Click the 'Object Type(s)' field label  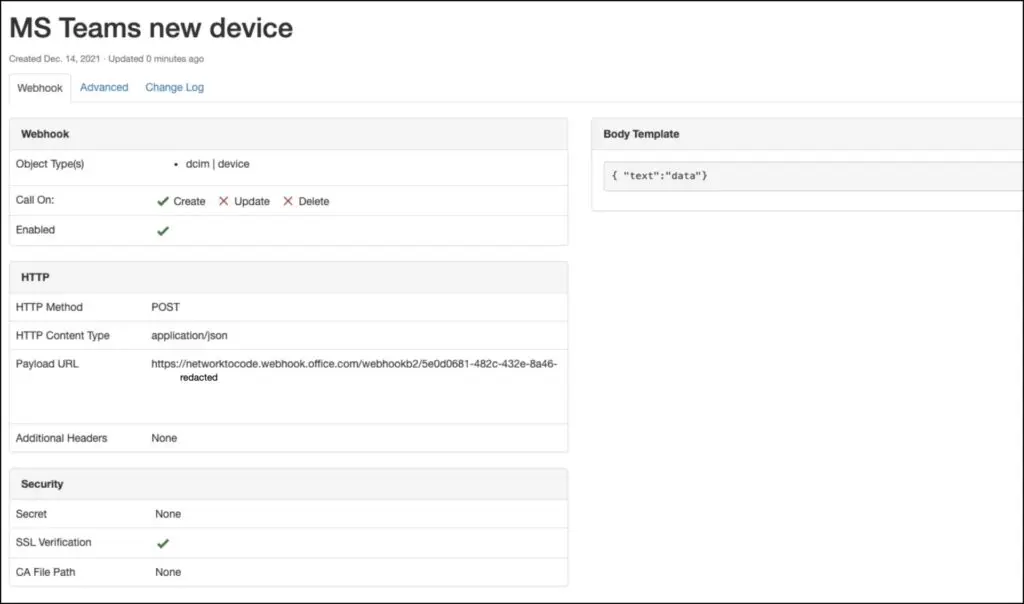pos(50,164)
